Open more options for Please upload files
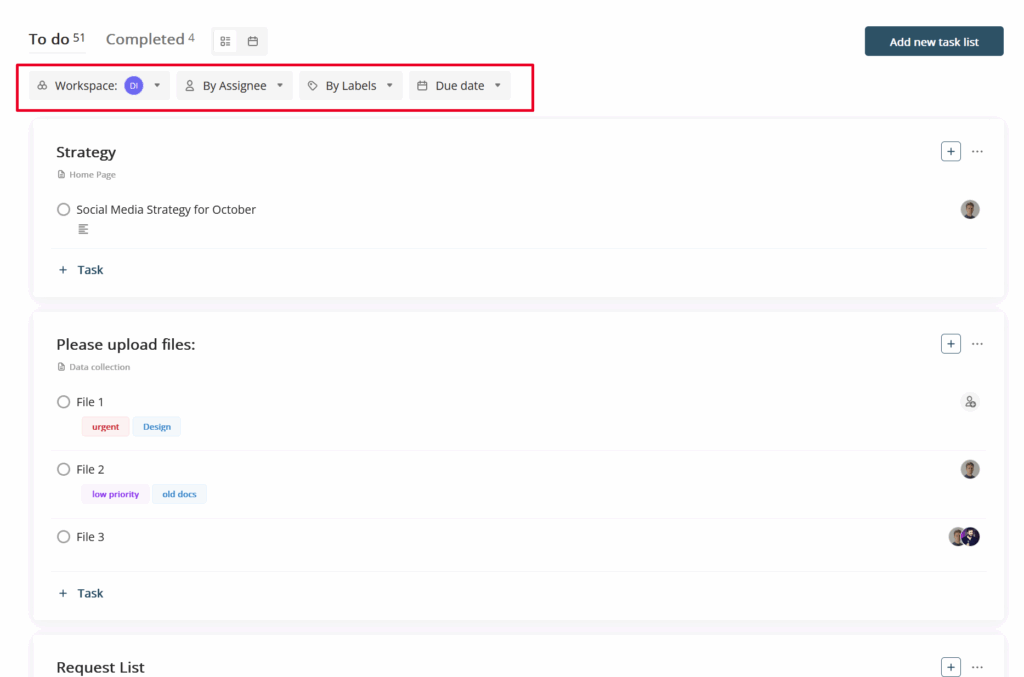Viewport: 1024px width, 677px height. pyautogui.click(x=977, y=344)
